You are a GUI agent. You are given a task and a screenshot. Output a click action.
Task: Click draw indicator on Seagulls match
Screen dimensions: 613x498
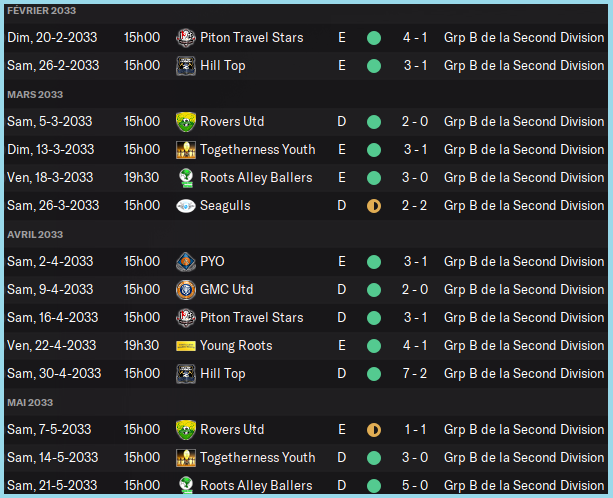(x=374, y=206)
